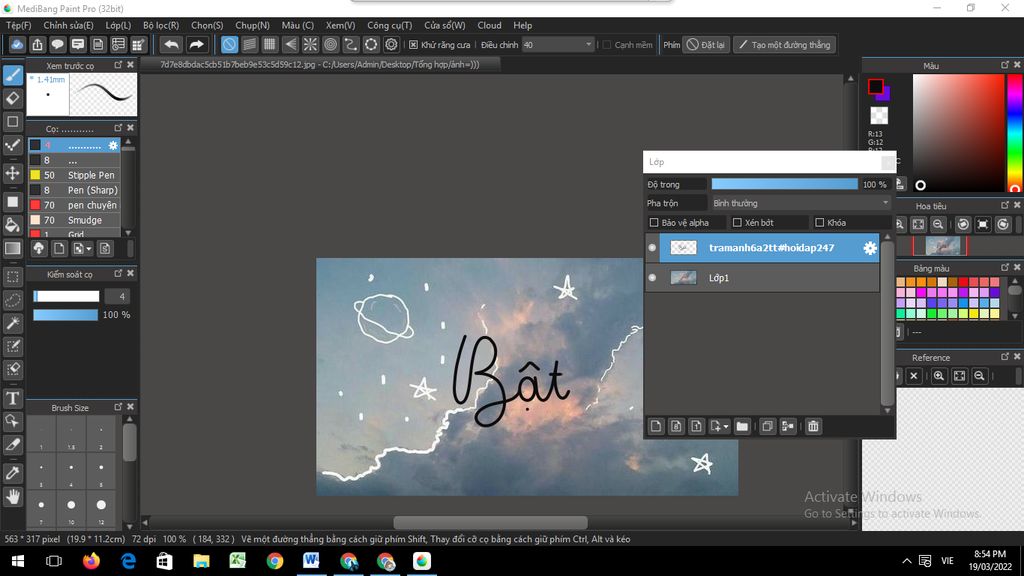Activate the Text tool

13,398
